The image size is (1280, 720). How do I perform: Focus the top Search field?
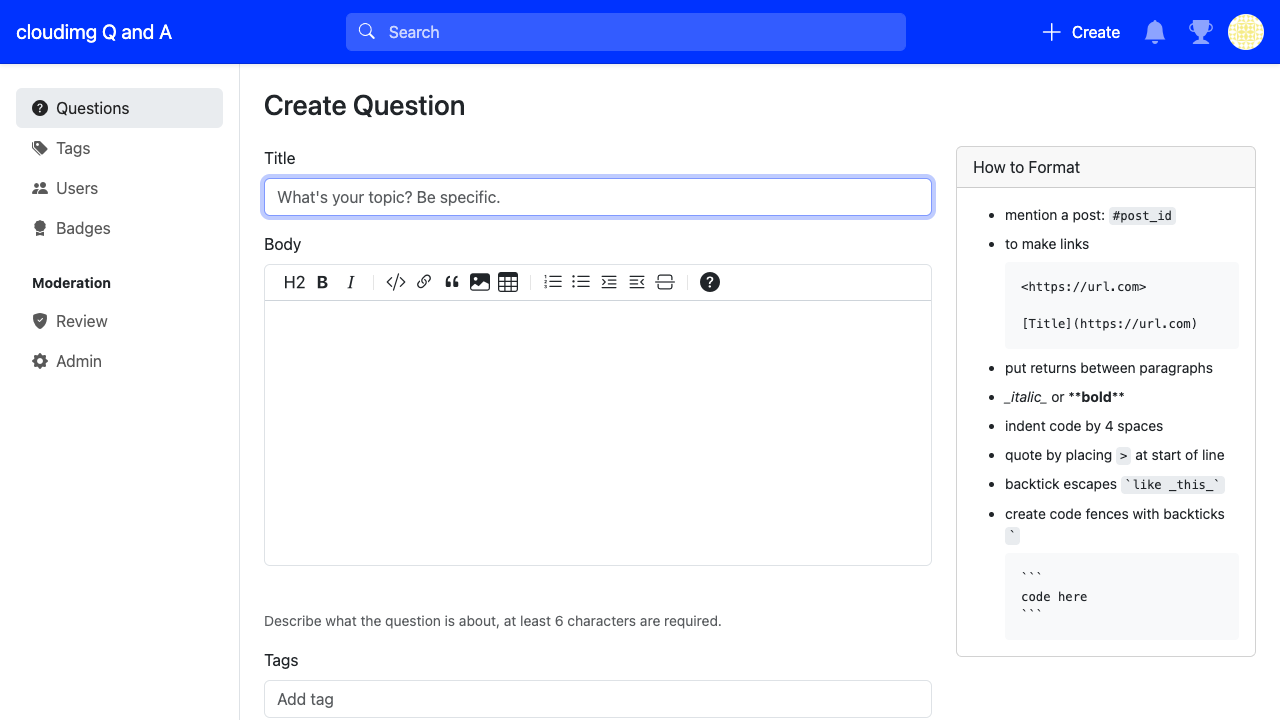[626, 32]
